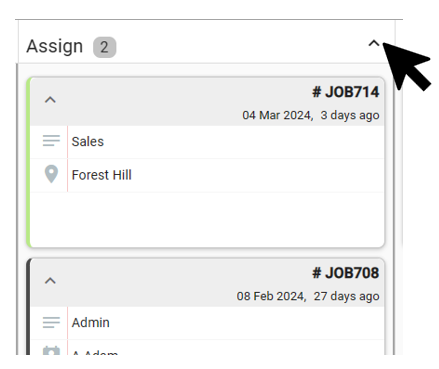Click the 08 Feb 2024 date on JOB708
The image size is (439, 369).
[x=271, y=296]
